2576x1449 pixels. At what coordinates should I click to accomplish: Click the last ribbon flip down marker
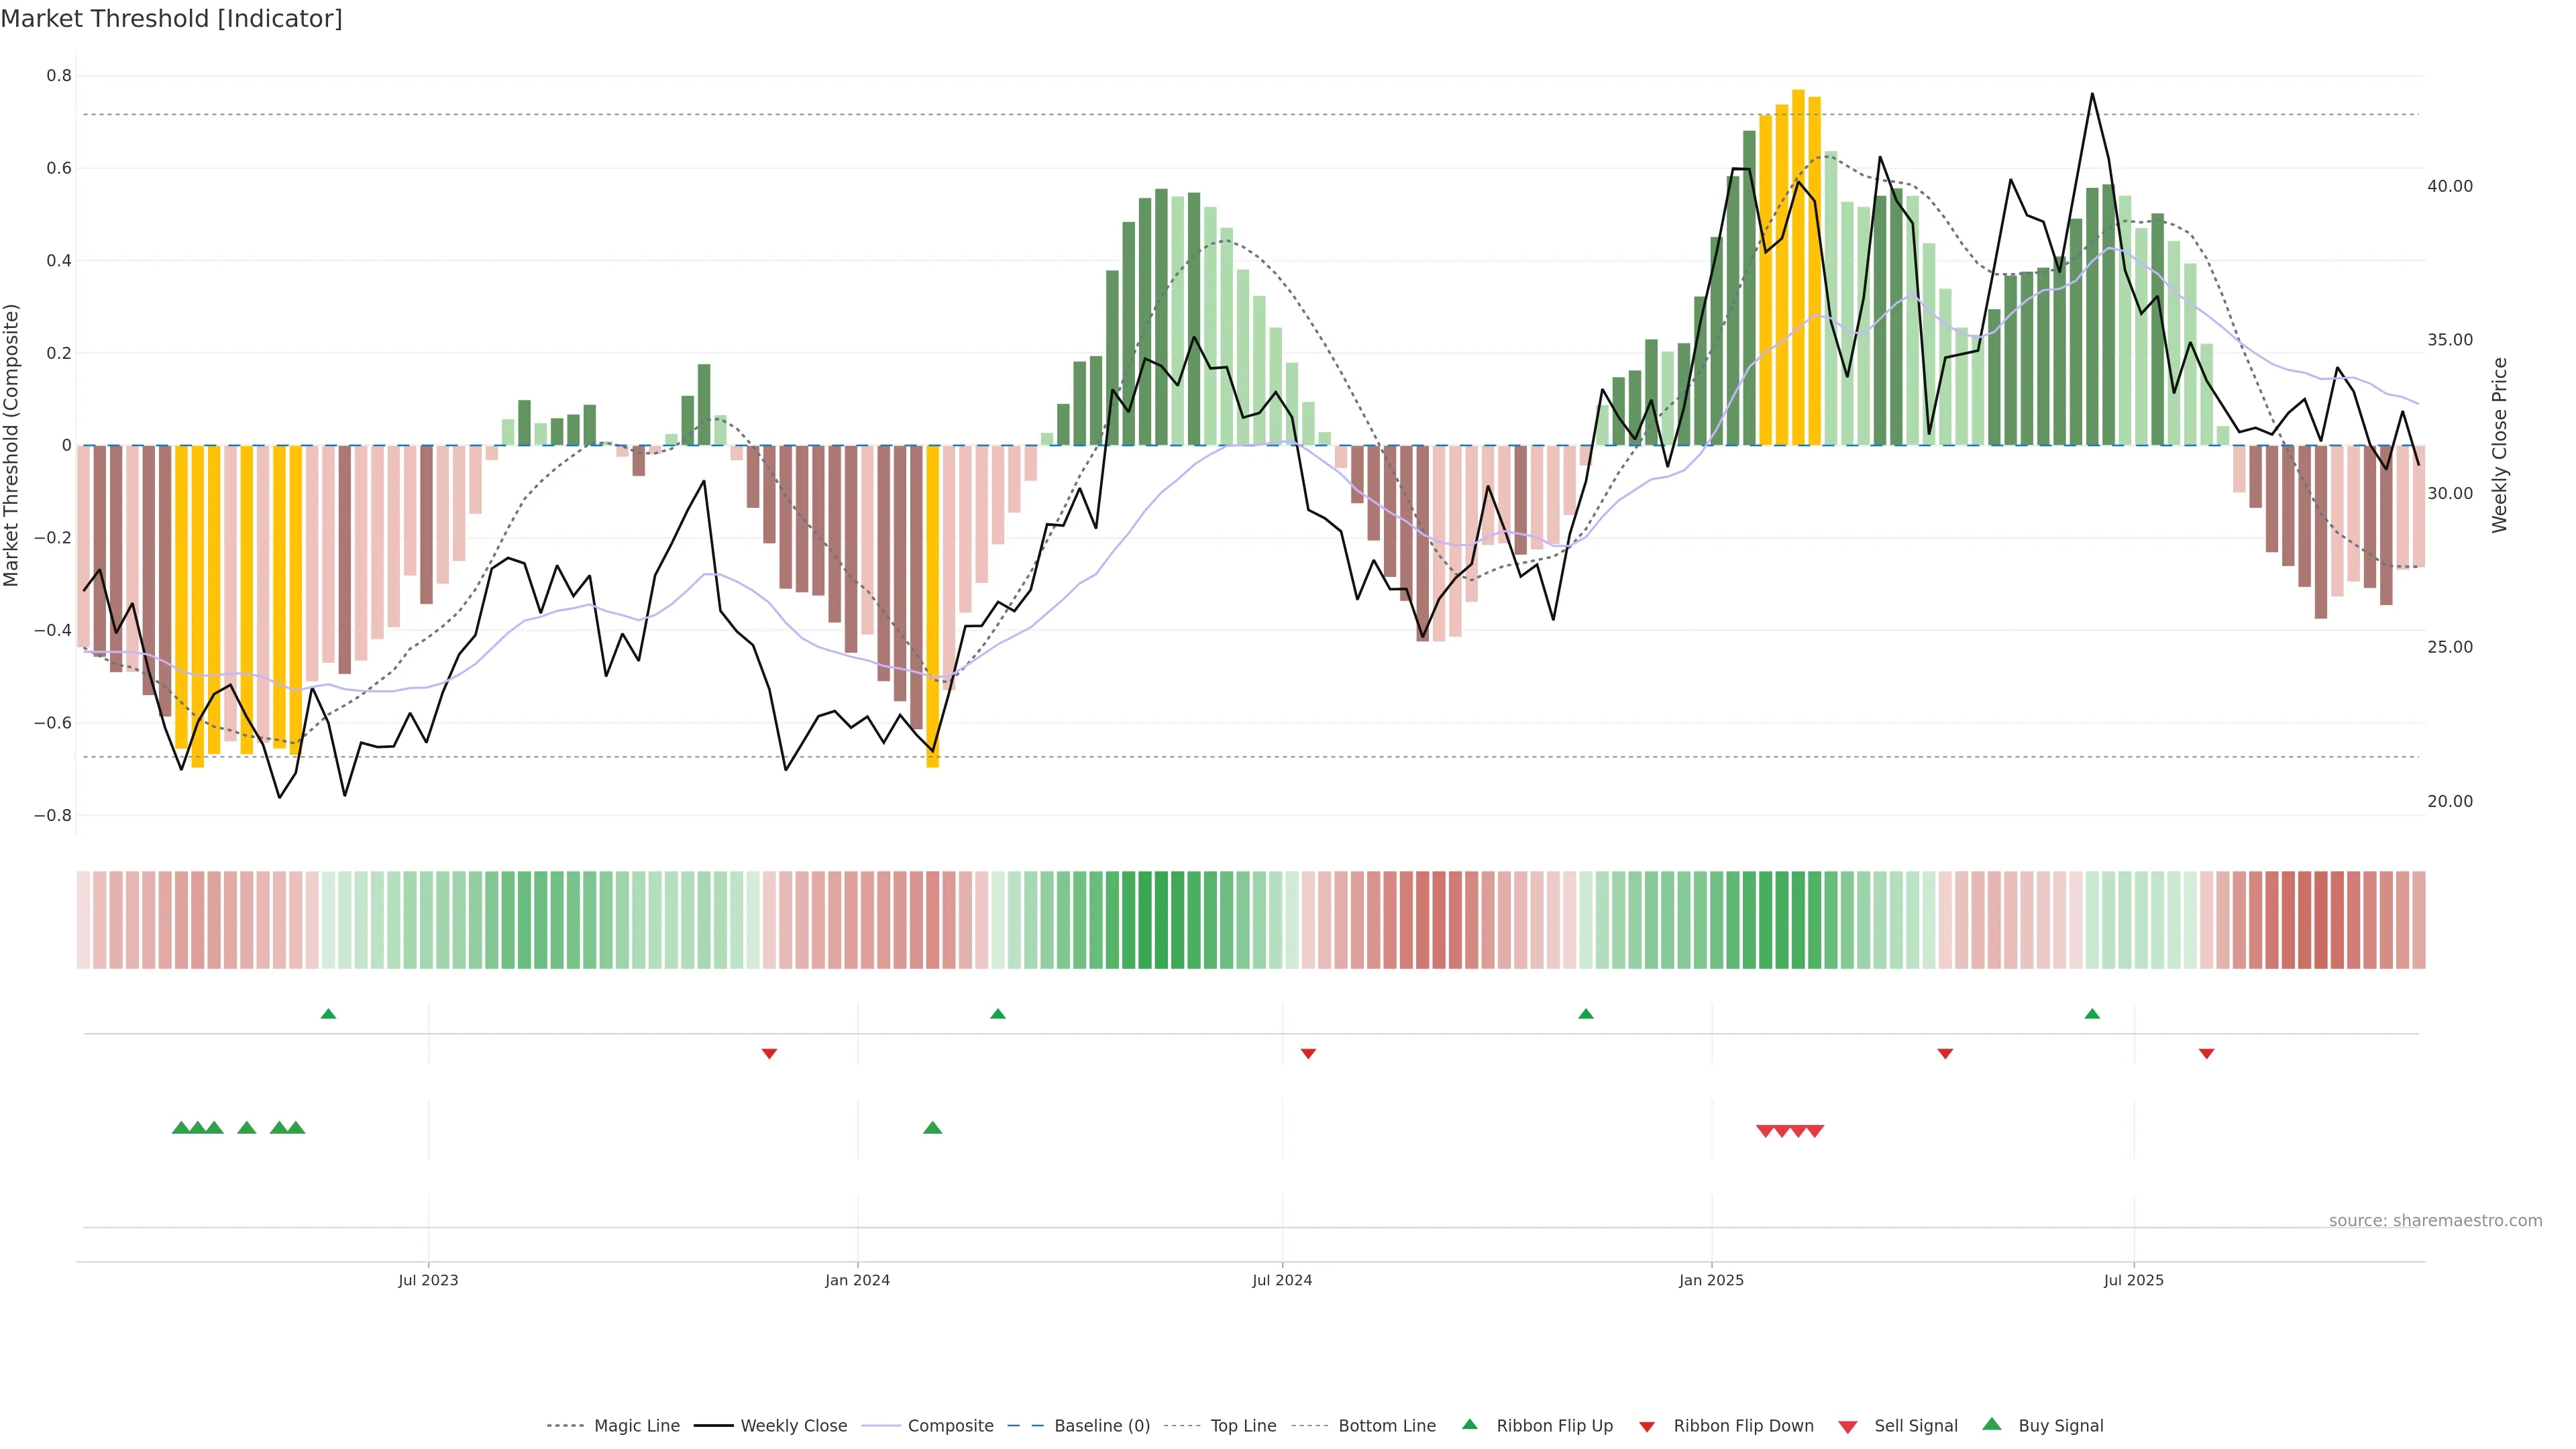[x=2206, y=1053]
